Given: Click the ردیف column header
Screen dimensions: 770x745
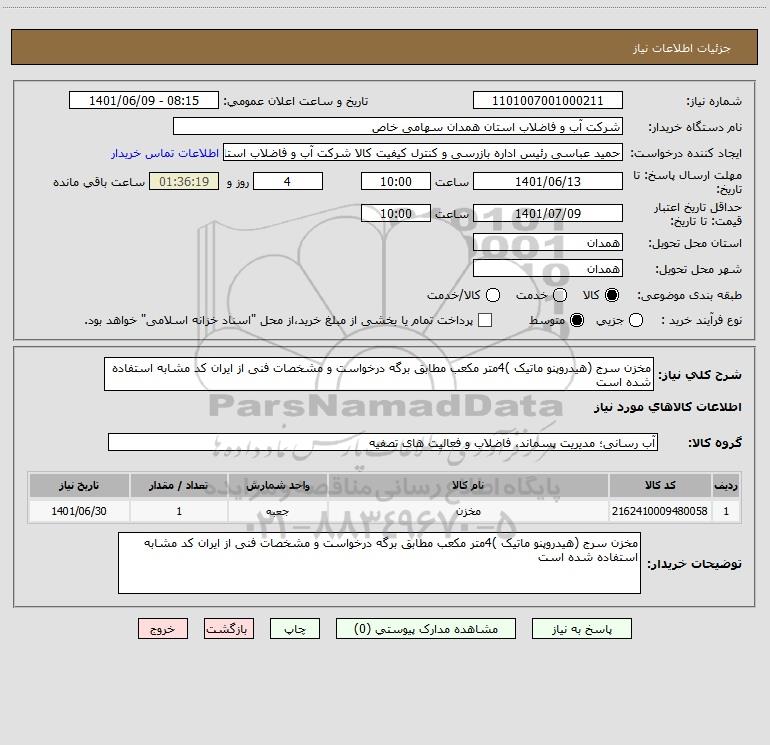Looking at the screenshot, I should coord(726,485).
